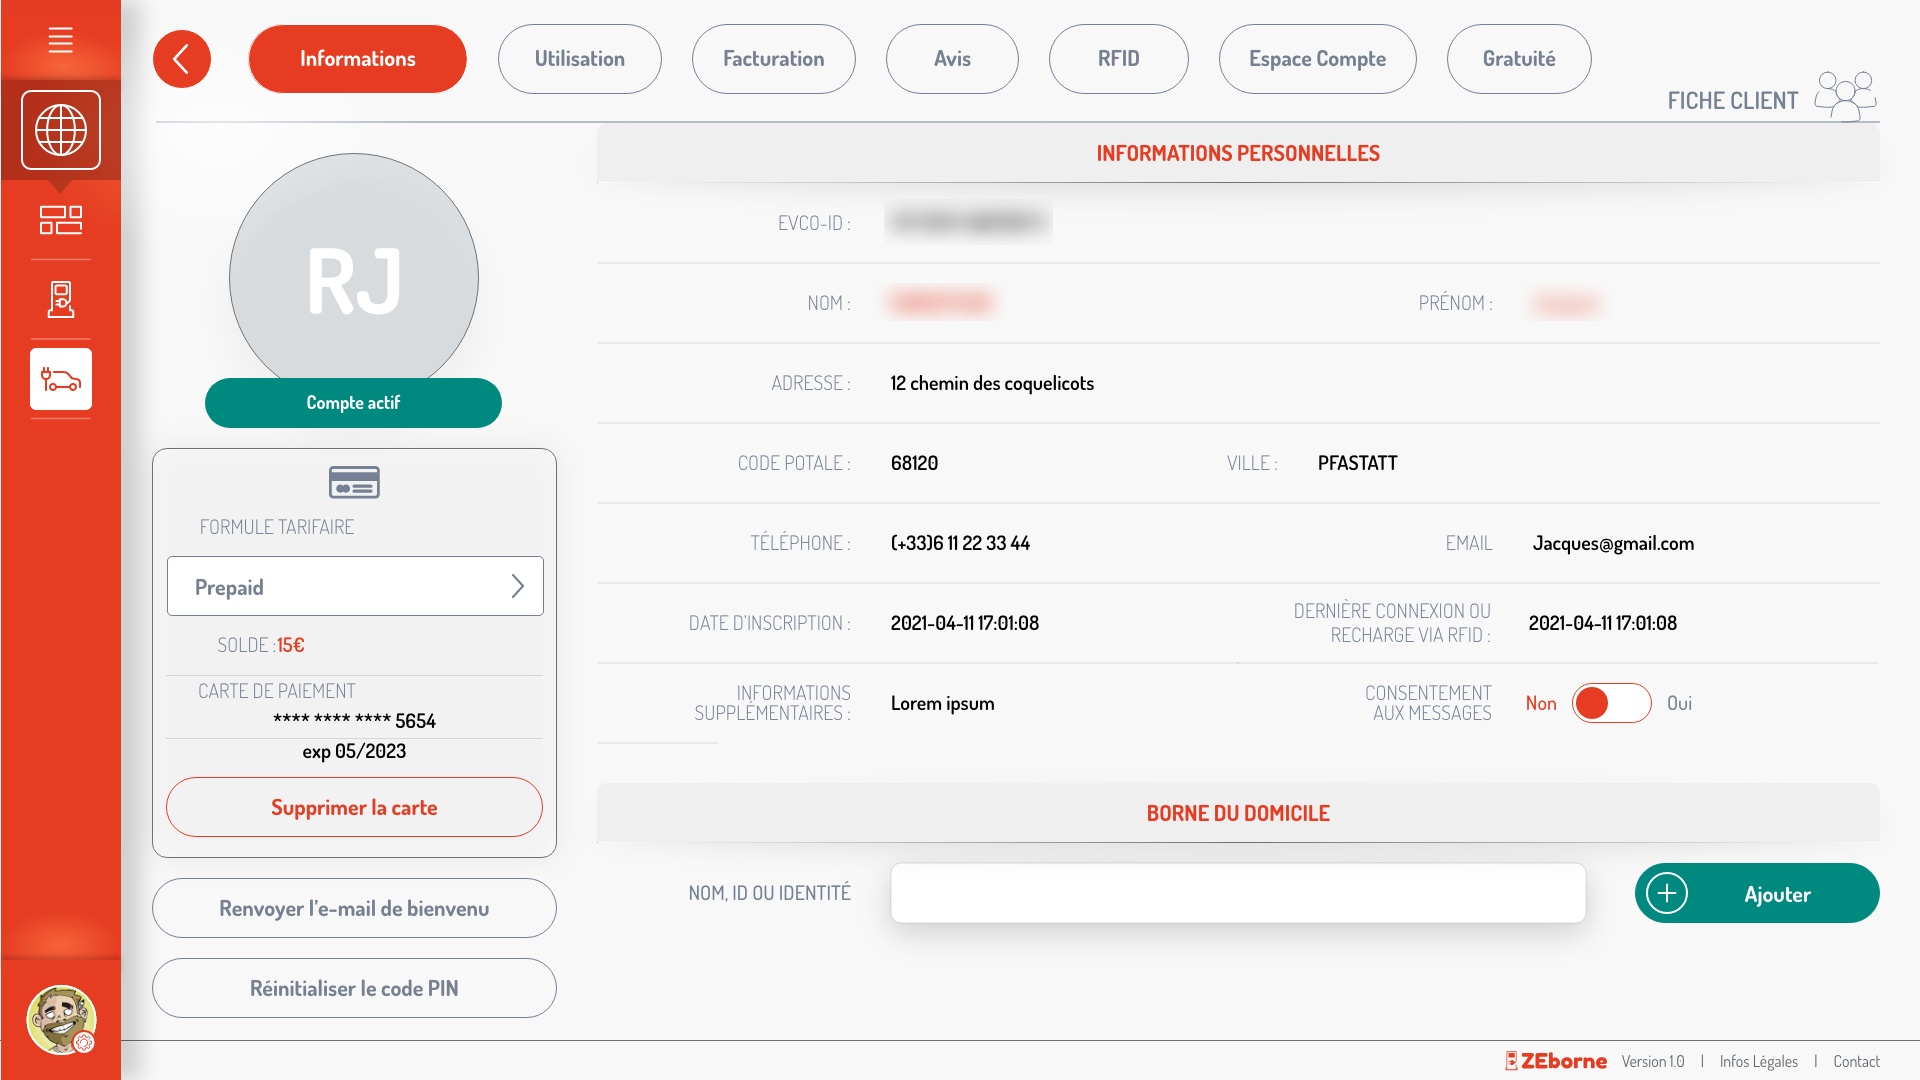
Task: Click Réinitialiser le code PIN
Action: 354,988
